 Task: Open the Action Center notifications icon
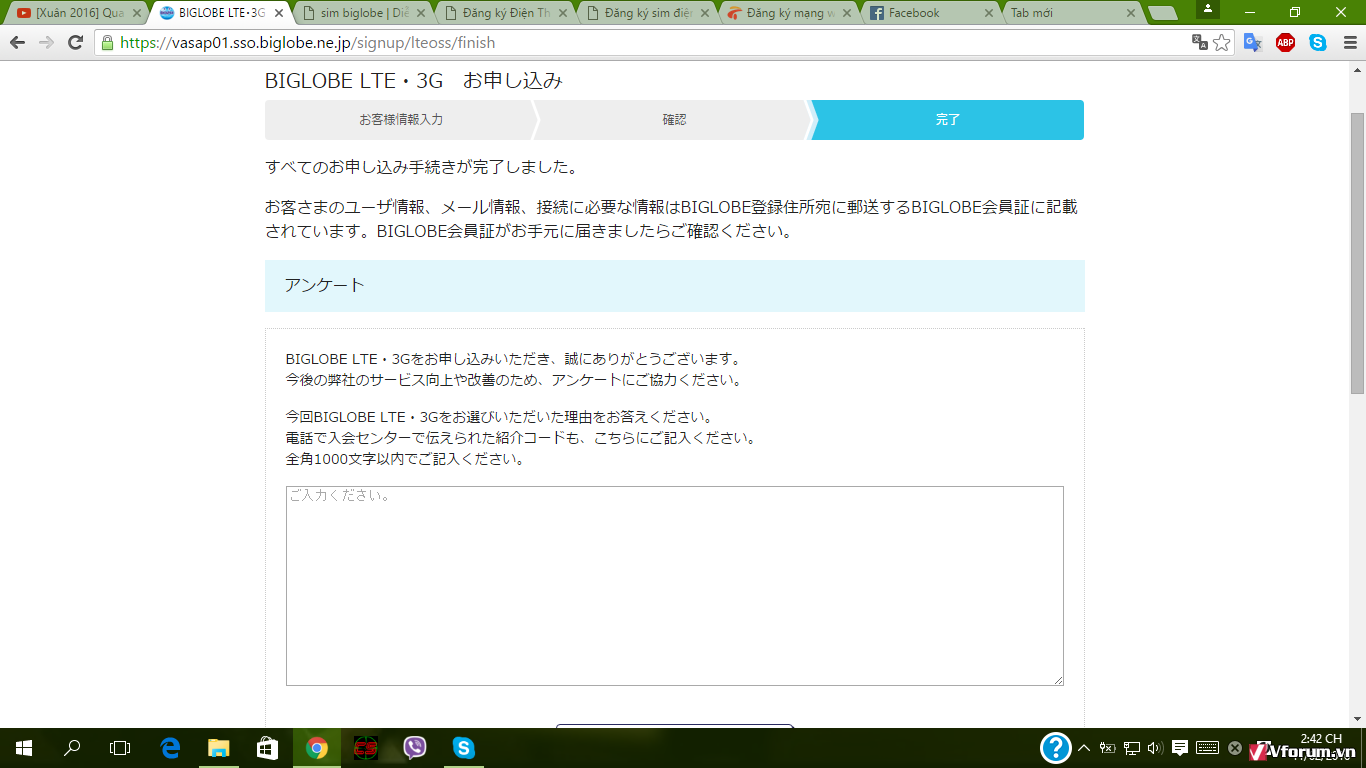pos(1180,748)
